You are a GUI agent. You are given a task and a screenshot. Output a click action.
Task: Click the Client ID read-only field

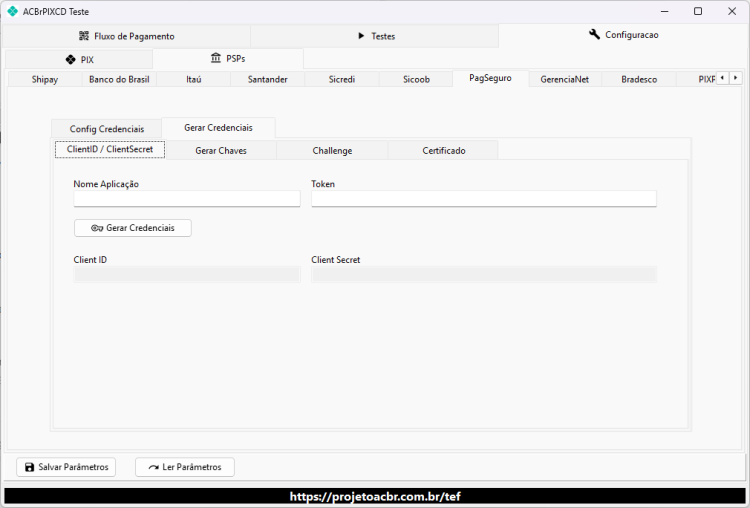(x=187, y=275)
